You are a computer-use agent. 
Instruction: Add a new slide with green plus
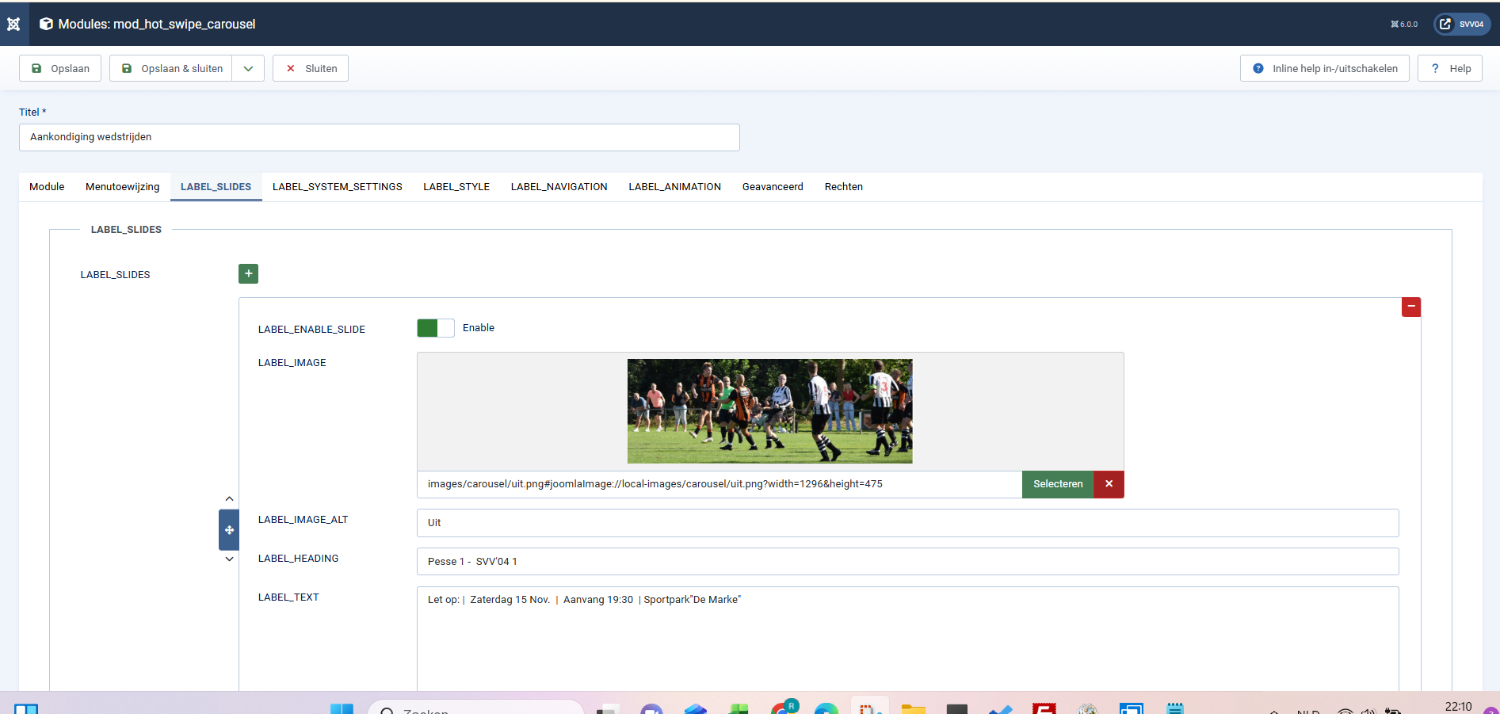248,274
